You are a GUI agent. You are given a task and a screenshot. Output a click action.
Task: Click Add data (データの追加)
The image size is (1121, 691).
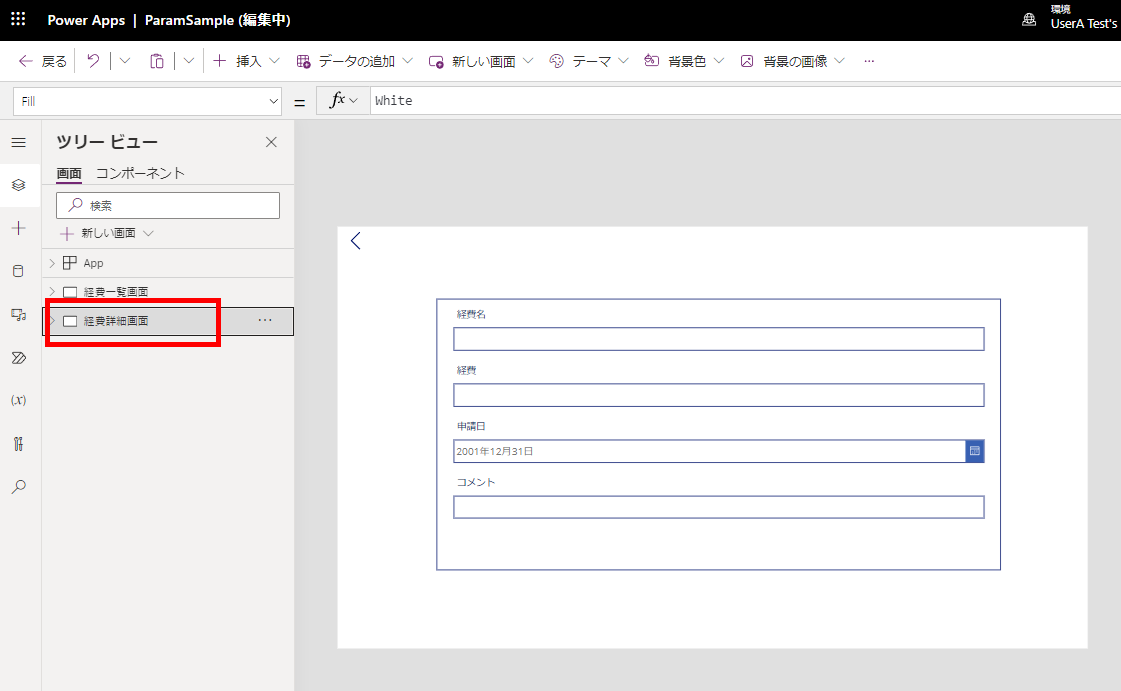(x=355, y=61)
